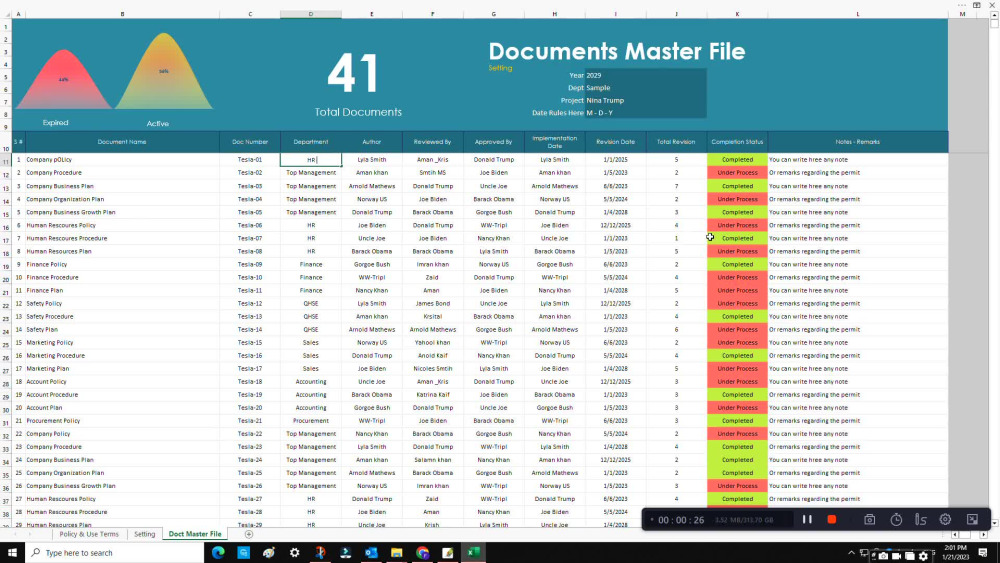Open Ribbon Display Options at top right
Image resolution: width=1000 pixels, height=563 pixels.
976,5
